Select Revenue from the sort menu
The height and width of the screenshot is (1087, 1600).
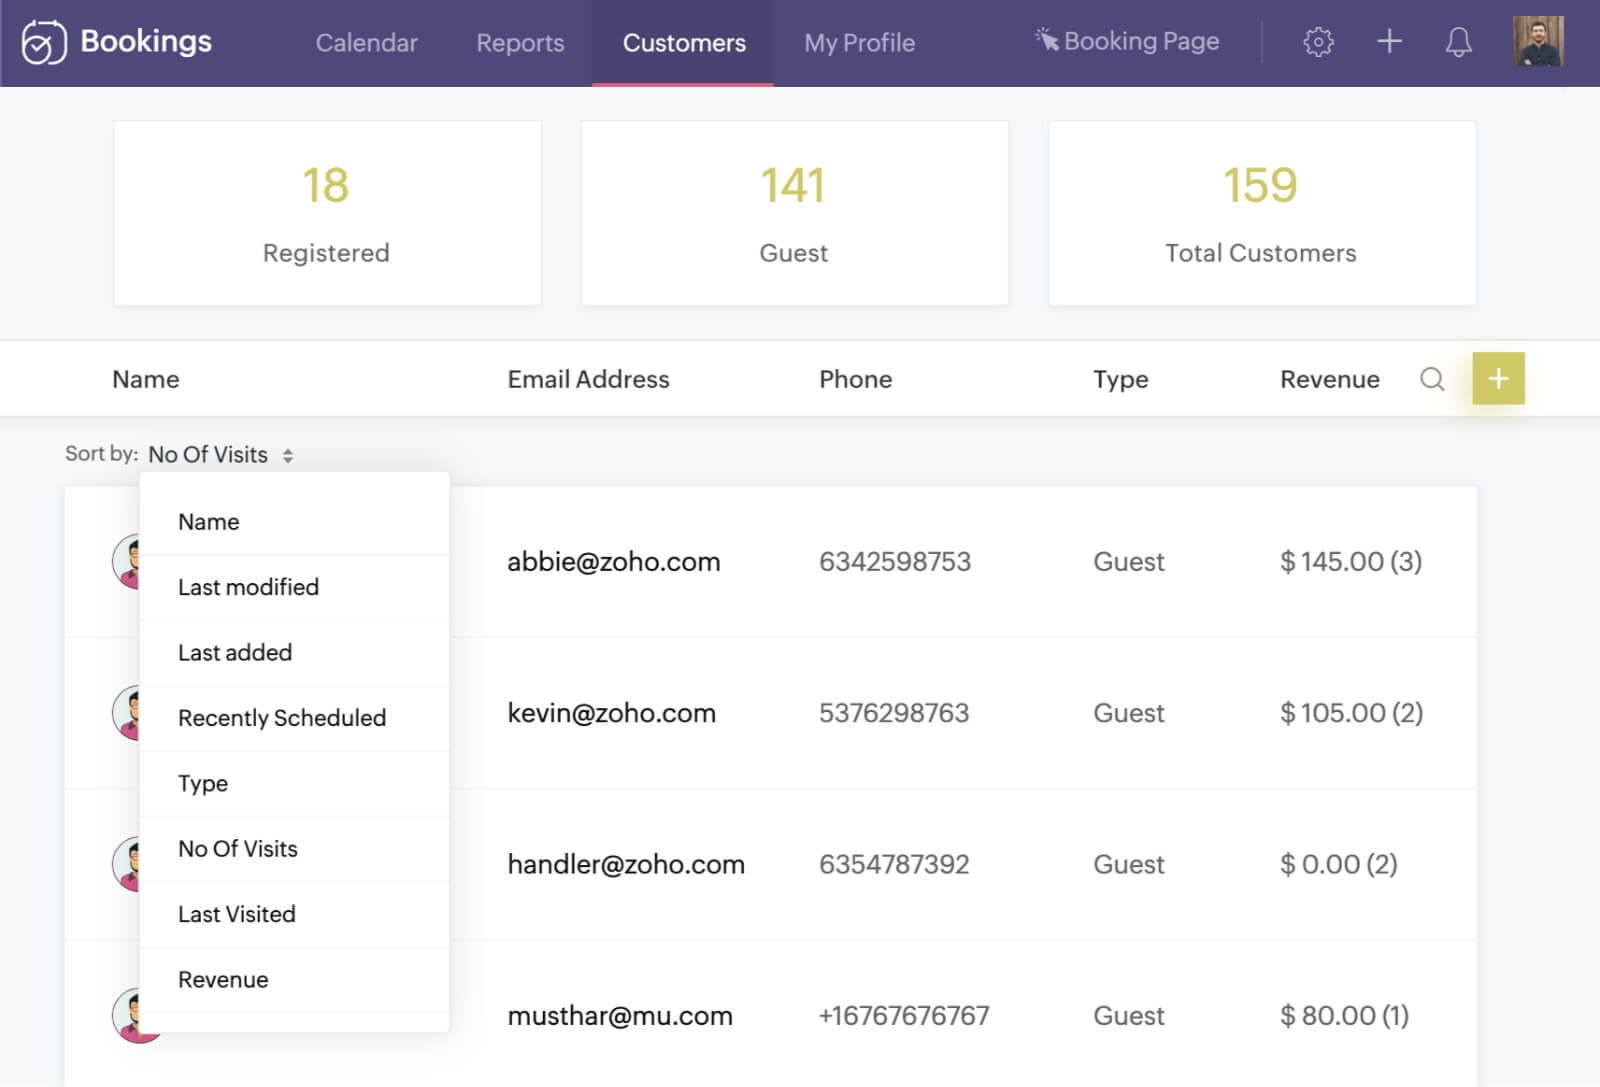(223, 979)
